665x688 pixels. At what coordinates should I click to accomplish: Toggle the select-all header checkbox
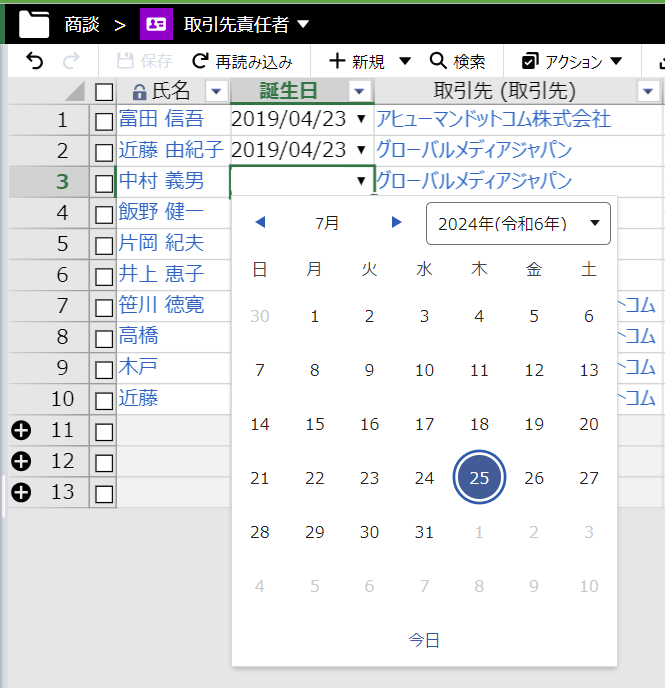point(103,92)
